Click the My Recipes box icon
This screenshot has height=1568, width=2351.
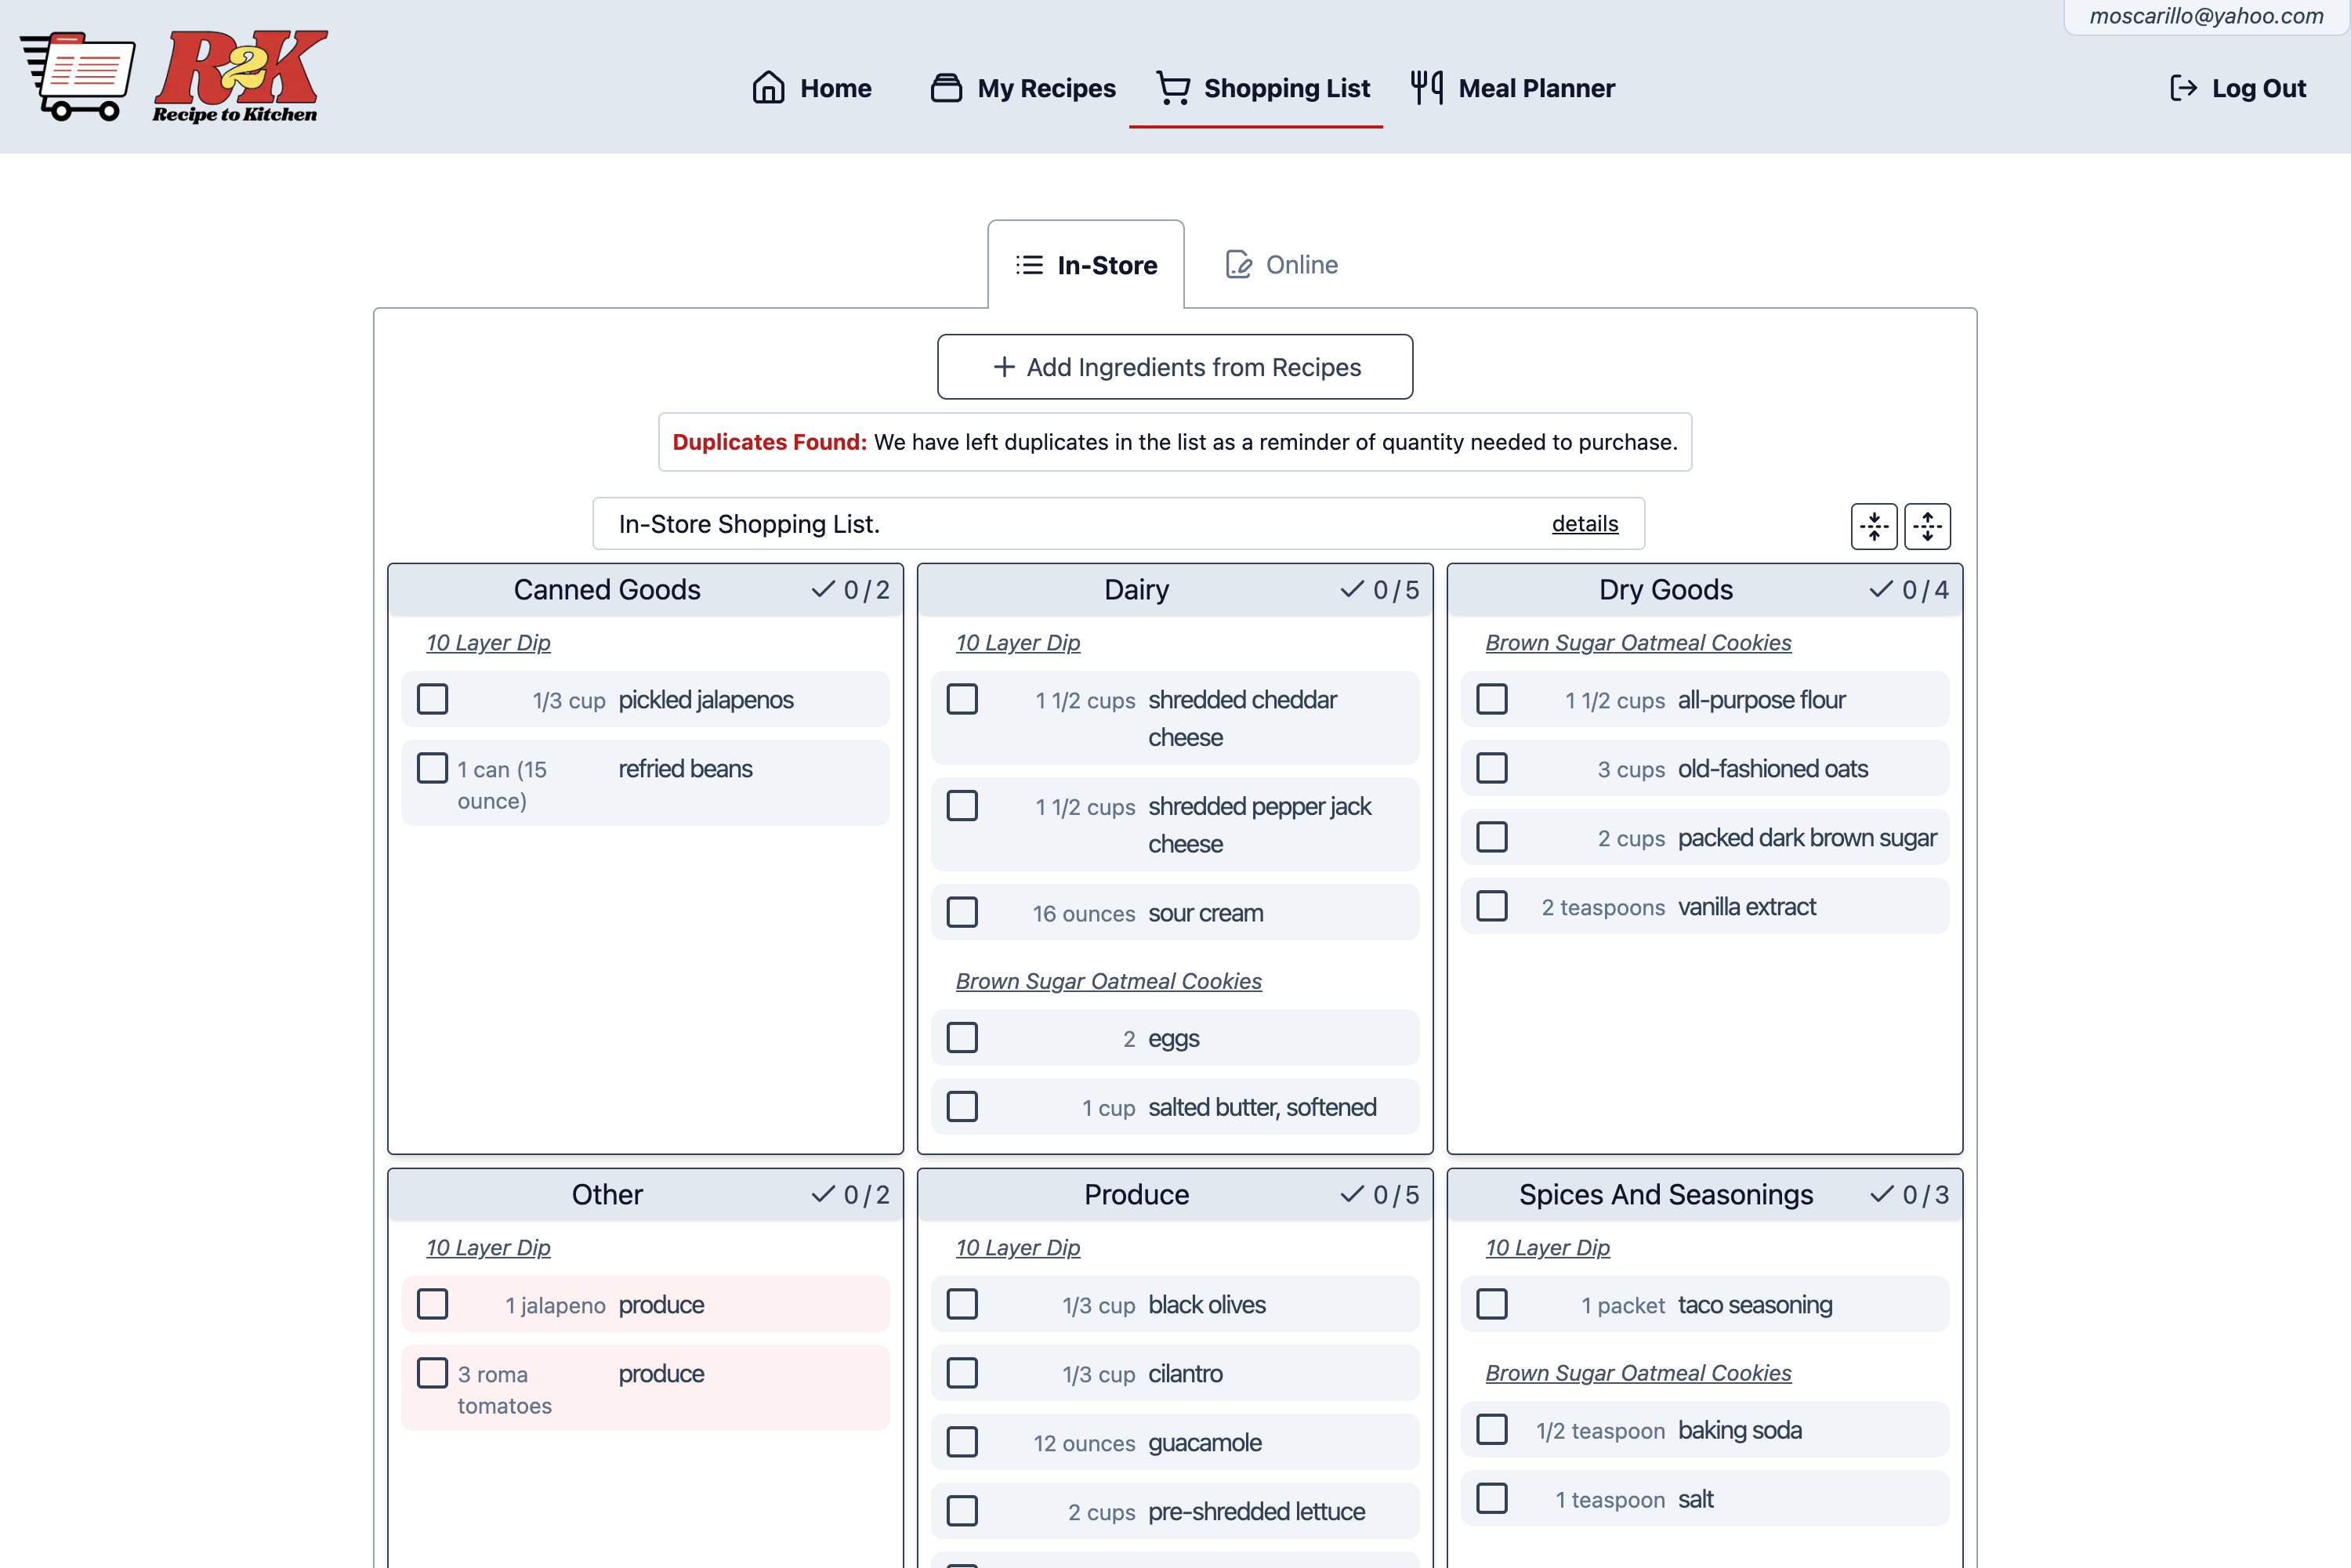click(x=945, y=88)
